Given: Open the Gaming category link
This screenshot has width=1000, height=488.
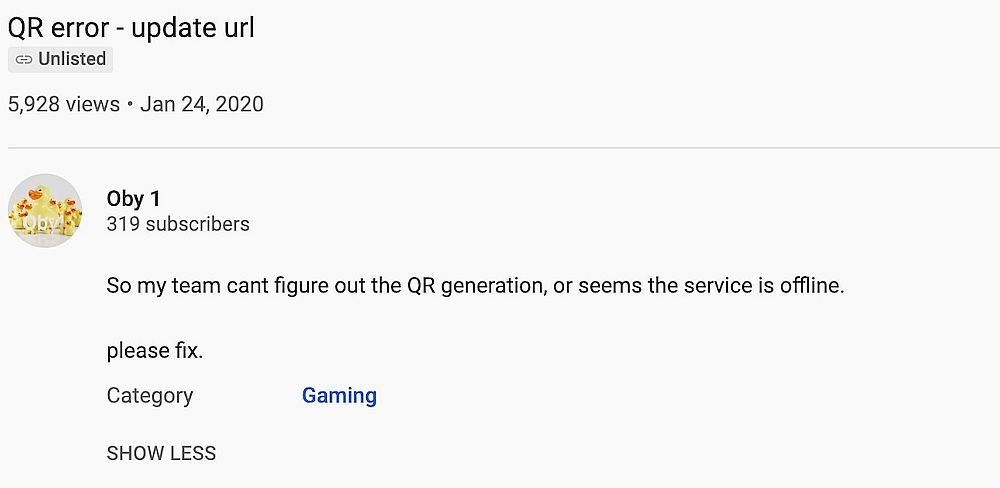Looking at the screenshot, I should tap(339, 395).
